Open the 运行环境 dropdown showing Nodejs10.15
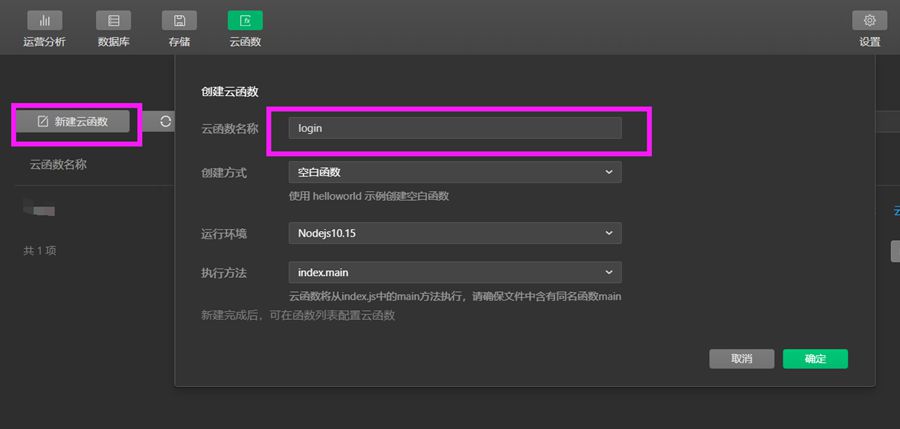Viewport: 900px width, 429px height. click(454, 233)
